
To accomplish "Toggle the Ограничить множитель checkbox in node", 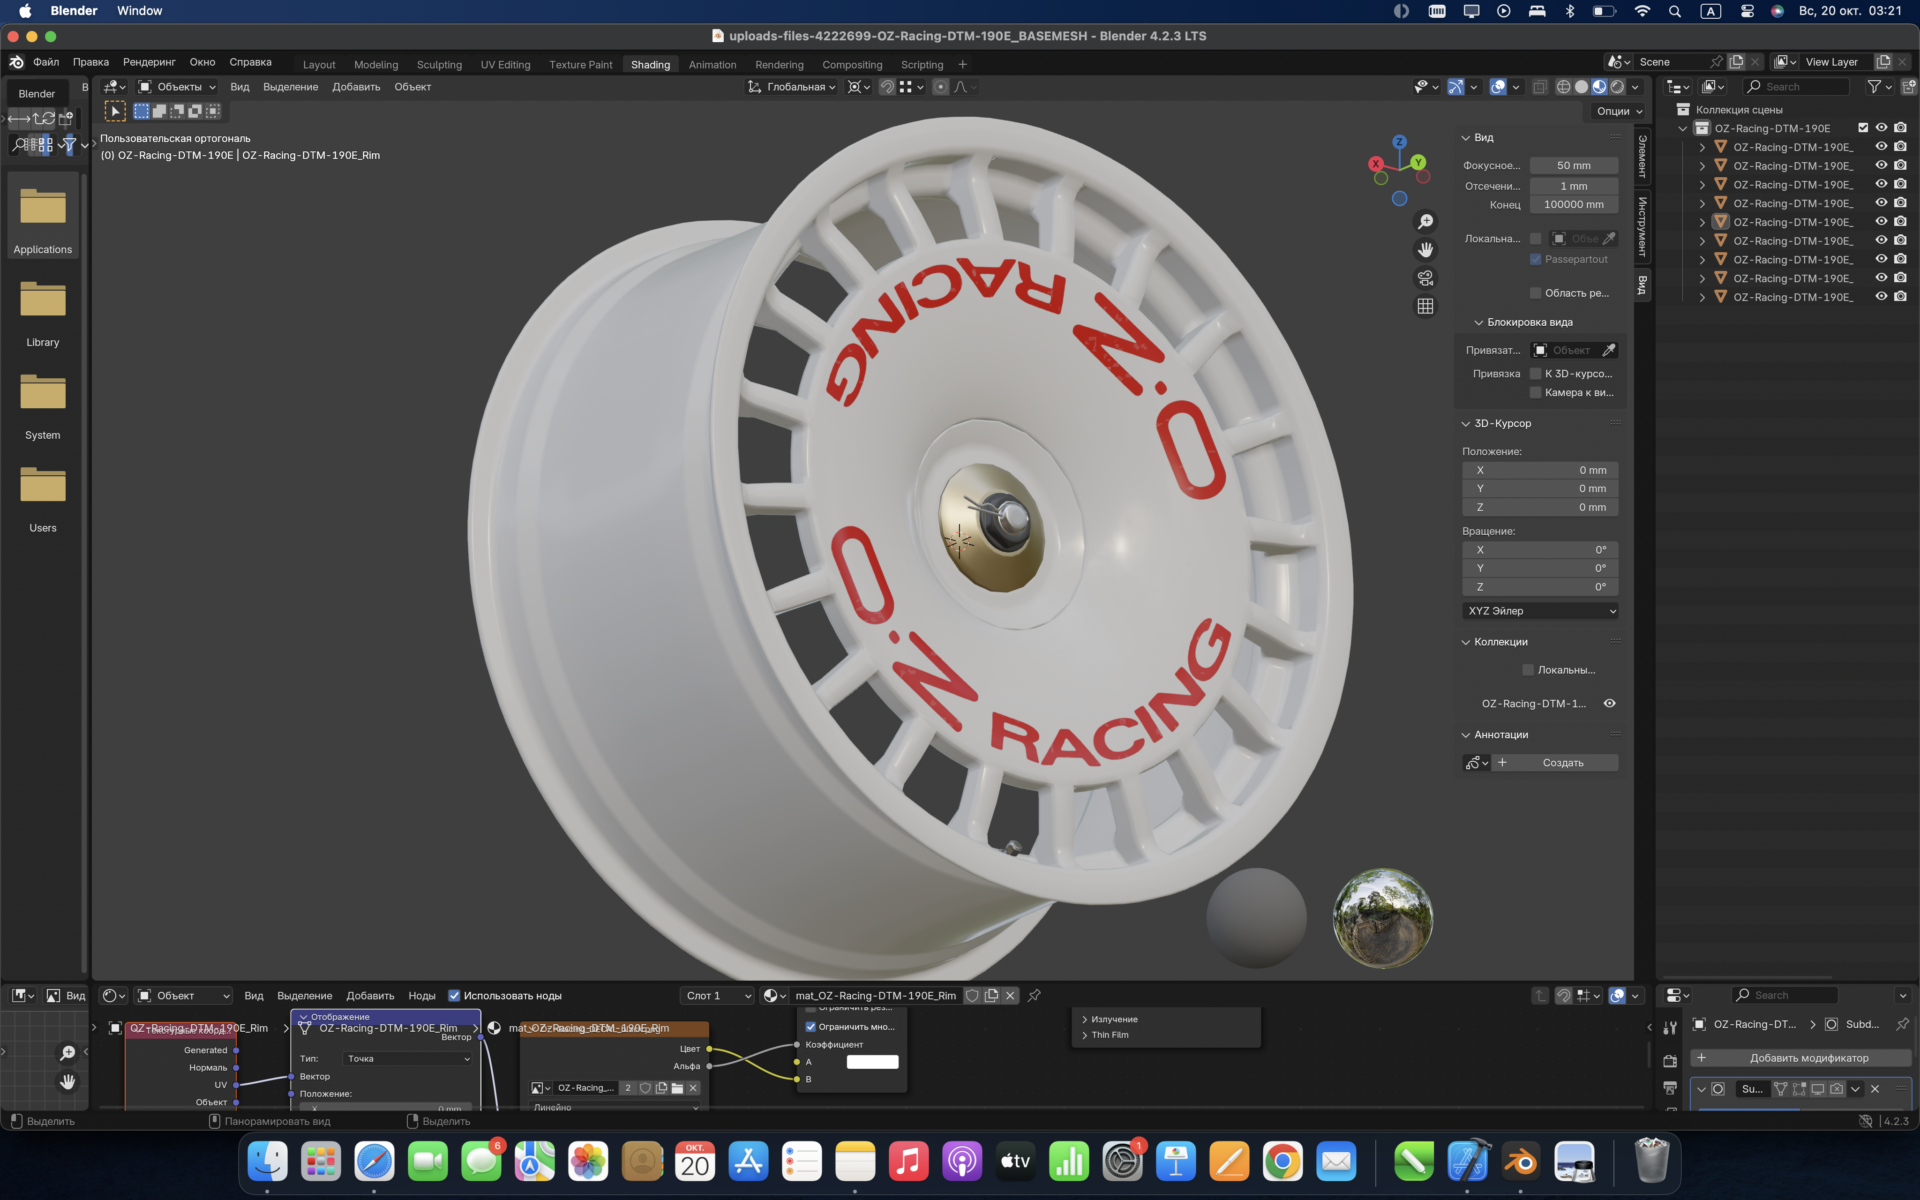I will point(811,1026).
